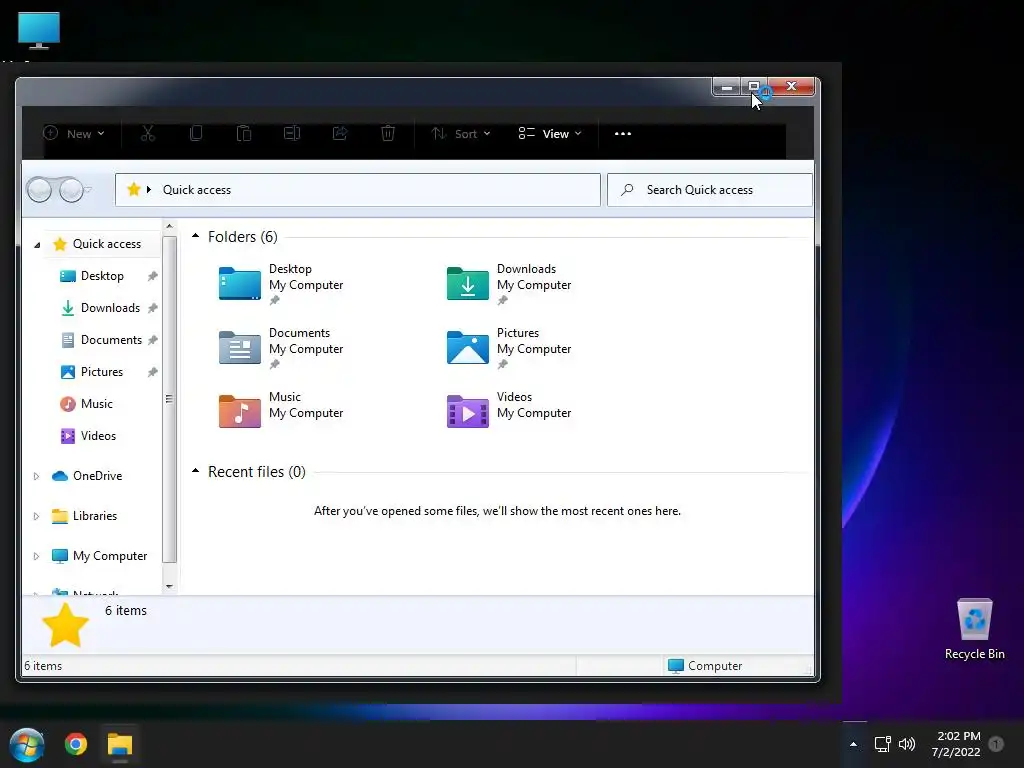Image resolution: width=1024 pixels, height=768 pixels.
Task: Select Downloads in the navigation pane
Action: click(110, 308)
